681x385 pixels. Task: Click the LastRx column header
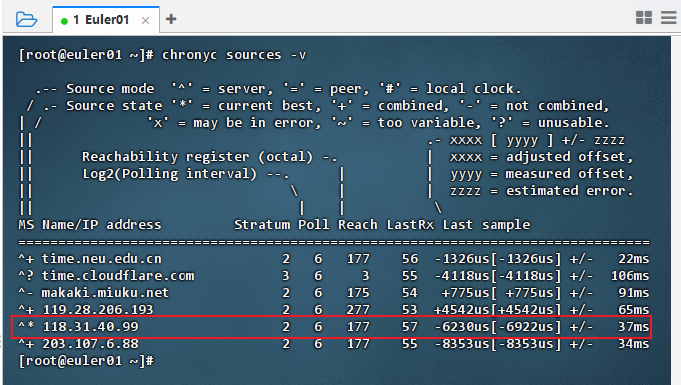[x=410, y=225]
